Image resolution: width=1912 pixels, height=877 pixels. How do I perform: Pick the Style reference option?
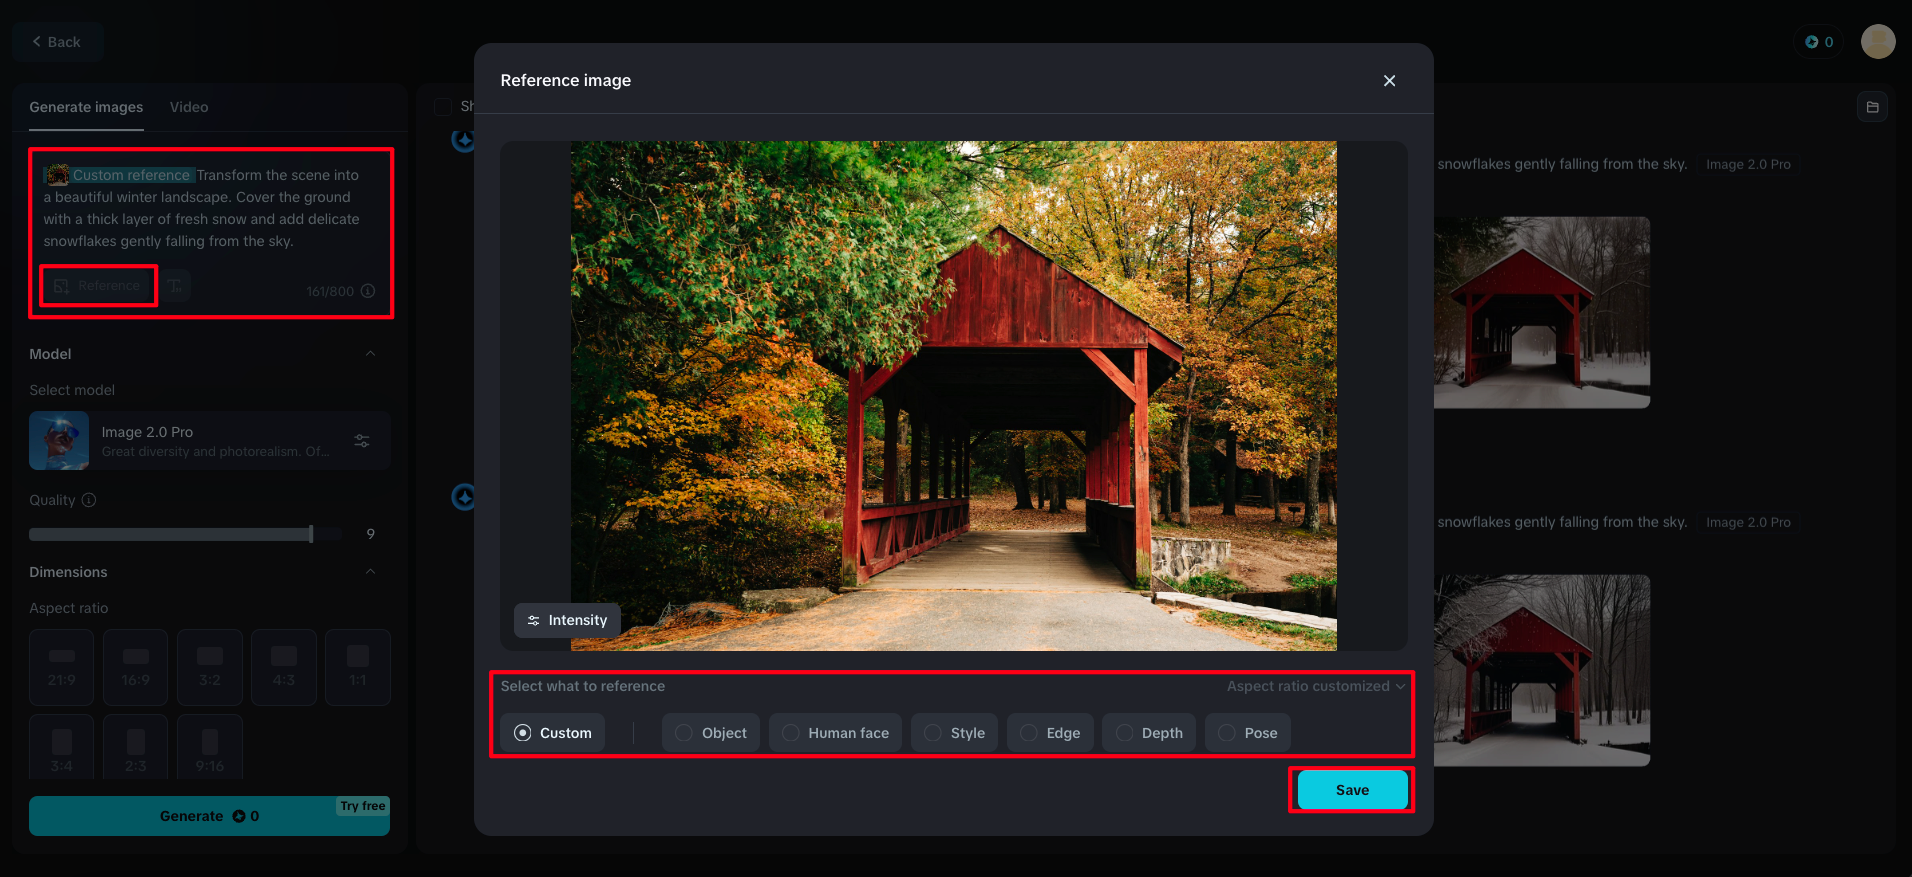pos(955,733)
